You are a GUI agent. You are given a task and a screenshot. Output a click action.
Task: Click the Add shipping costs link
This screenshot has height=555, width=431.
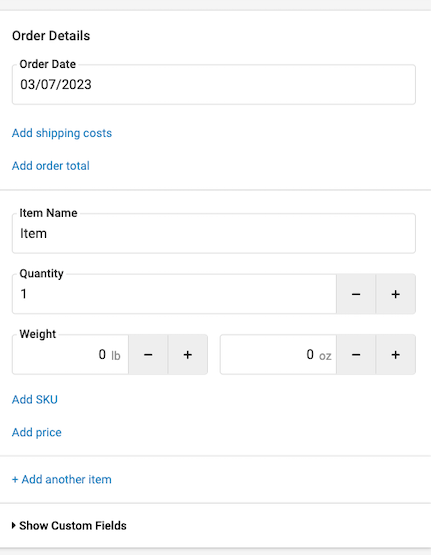pyautogui.click(x=62, y=133)
